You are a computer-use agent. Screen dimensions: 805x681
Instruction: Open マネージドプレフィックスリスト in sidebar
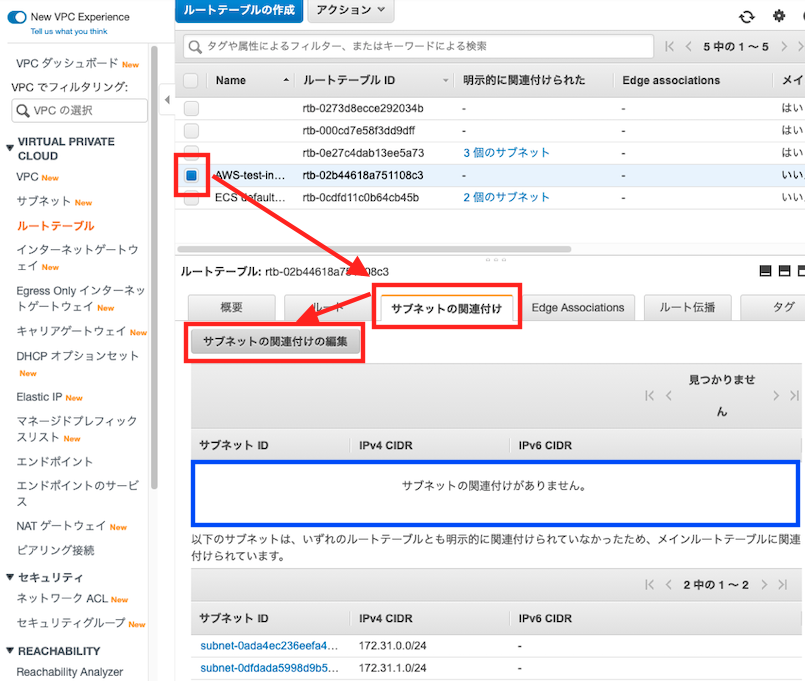[x=76, y=429]
